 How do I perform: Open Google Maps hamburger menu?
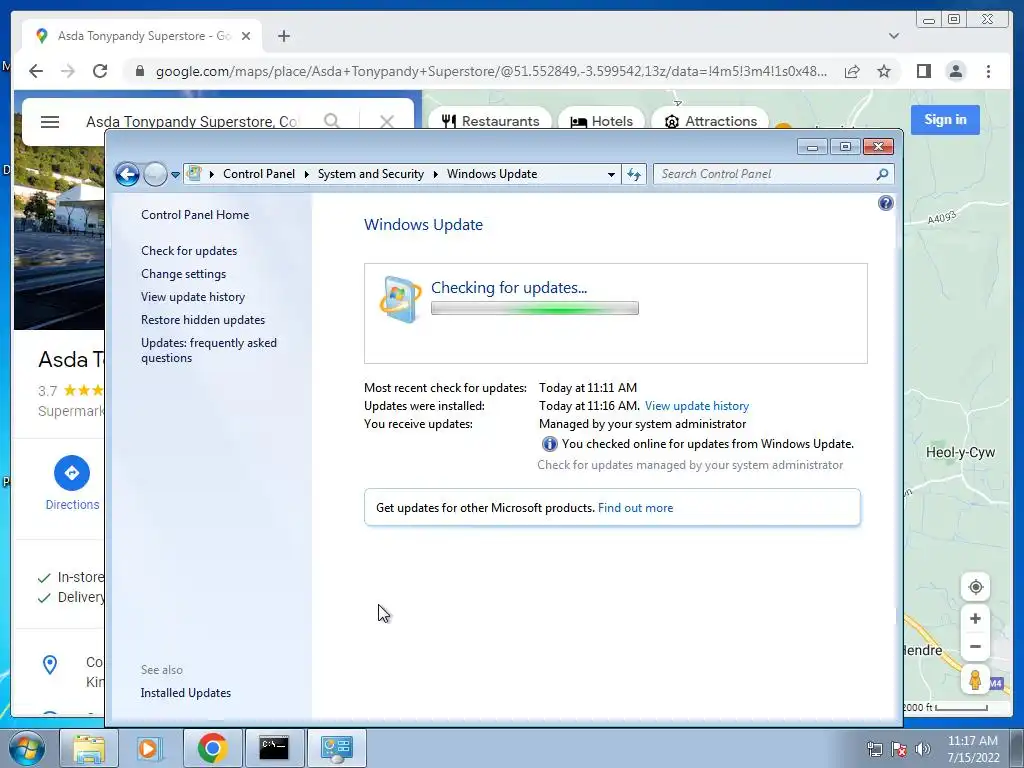[50, 121]
